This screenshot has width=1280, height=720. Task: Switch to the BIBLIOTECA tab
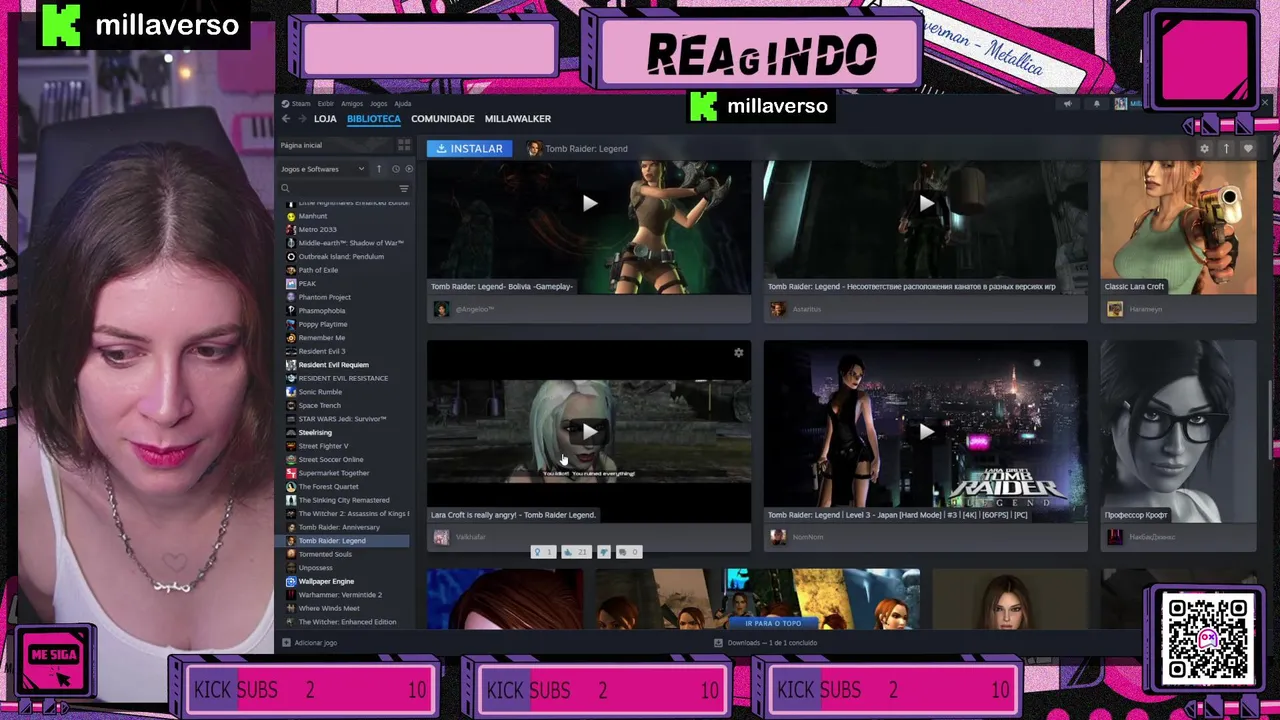tap(374, 118)
